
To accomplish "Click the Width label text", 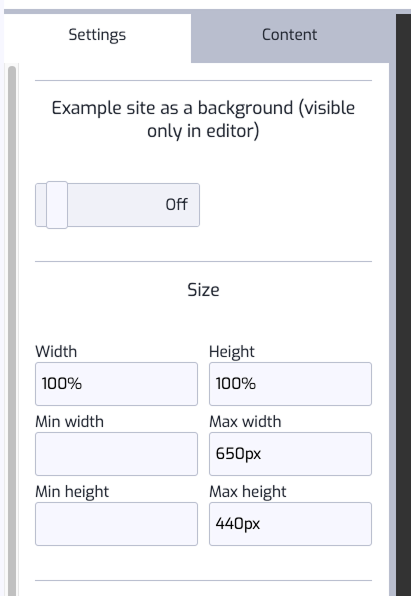I will click(x=56, y=352).
